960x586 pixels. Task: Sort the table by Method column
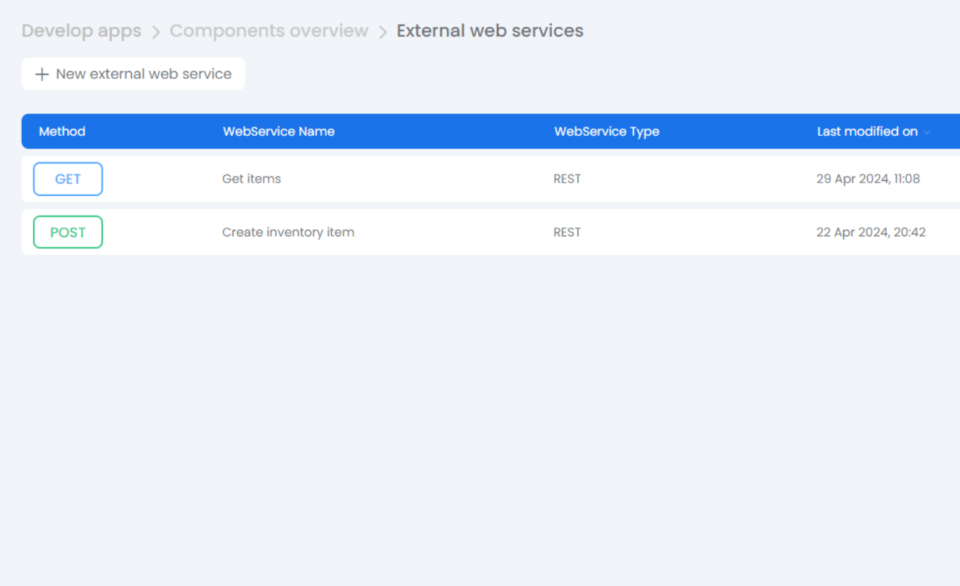coord(62,131)
